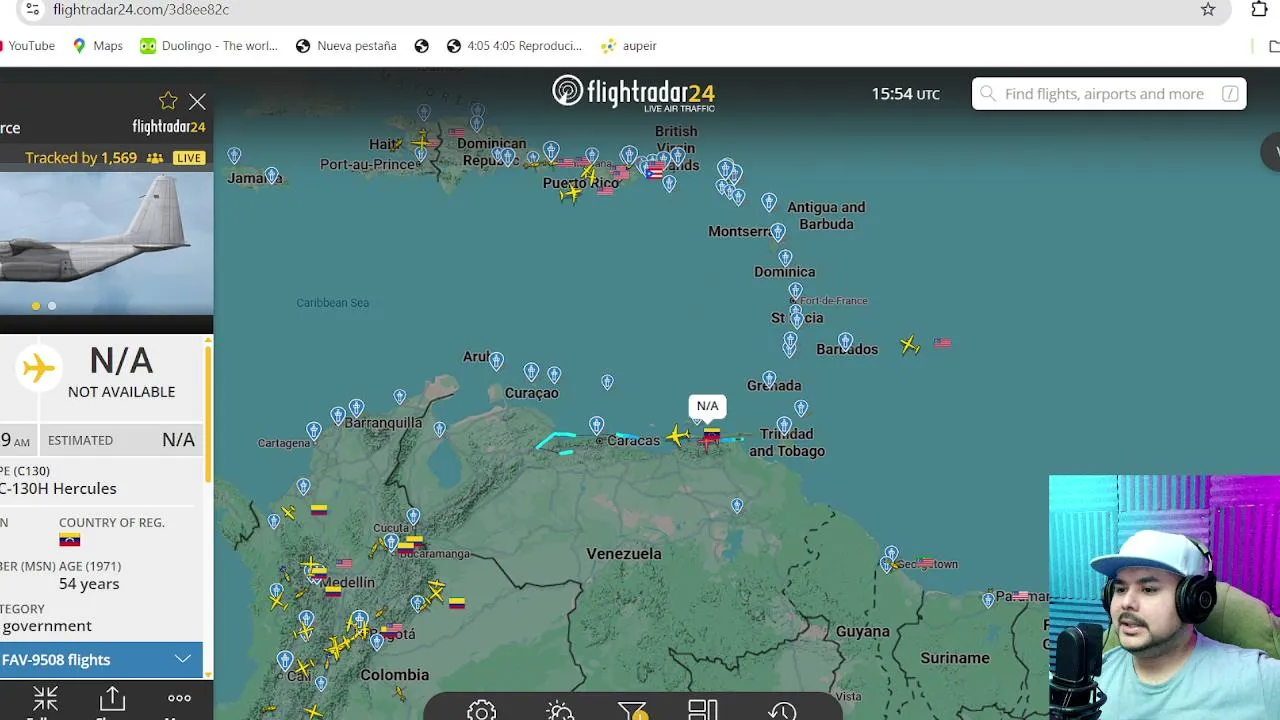Screen dimensions: 1280x720
Task: Select the second photo carousel dot
Action: point(52,306)
